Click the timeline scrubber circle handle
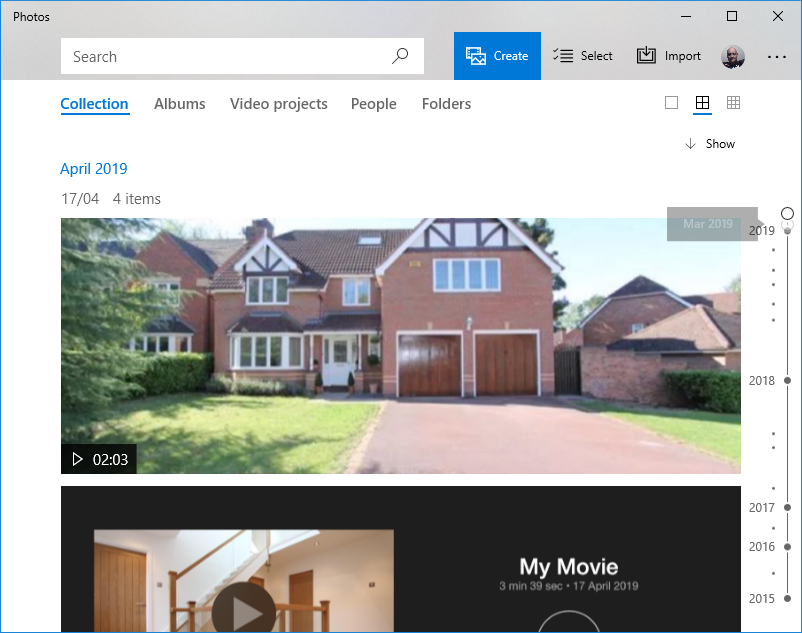The width and height of the screenshot is (802, 633). [787, 213]
